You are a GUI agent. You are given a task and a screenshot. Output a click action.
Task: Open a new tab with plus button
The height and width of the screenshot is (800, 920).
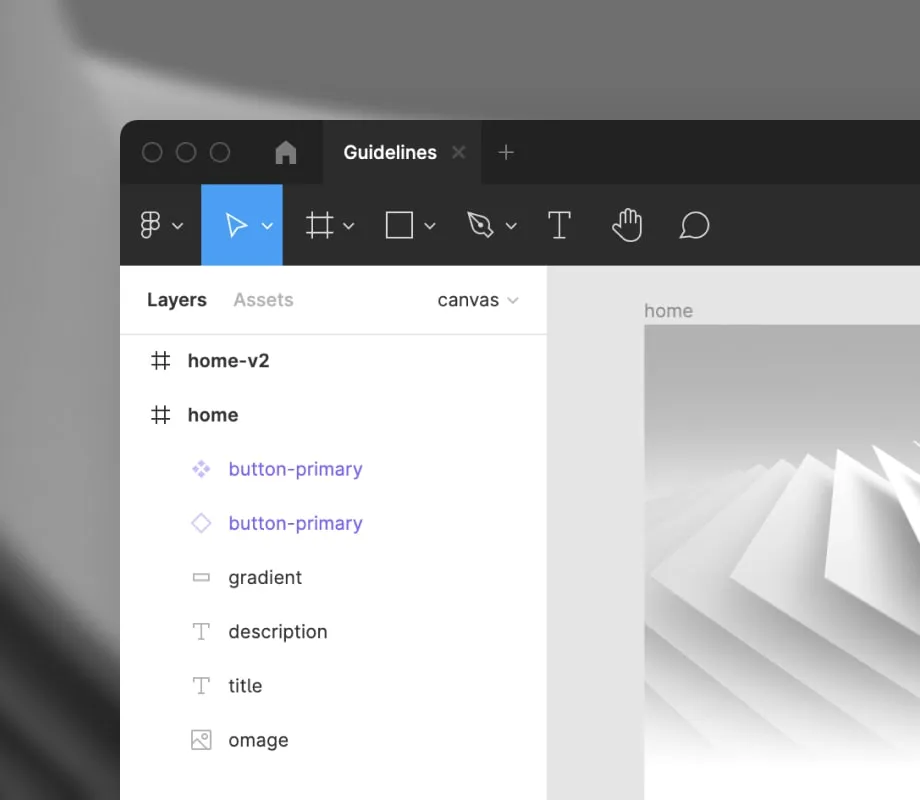(x=506, y=152)
